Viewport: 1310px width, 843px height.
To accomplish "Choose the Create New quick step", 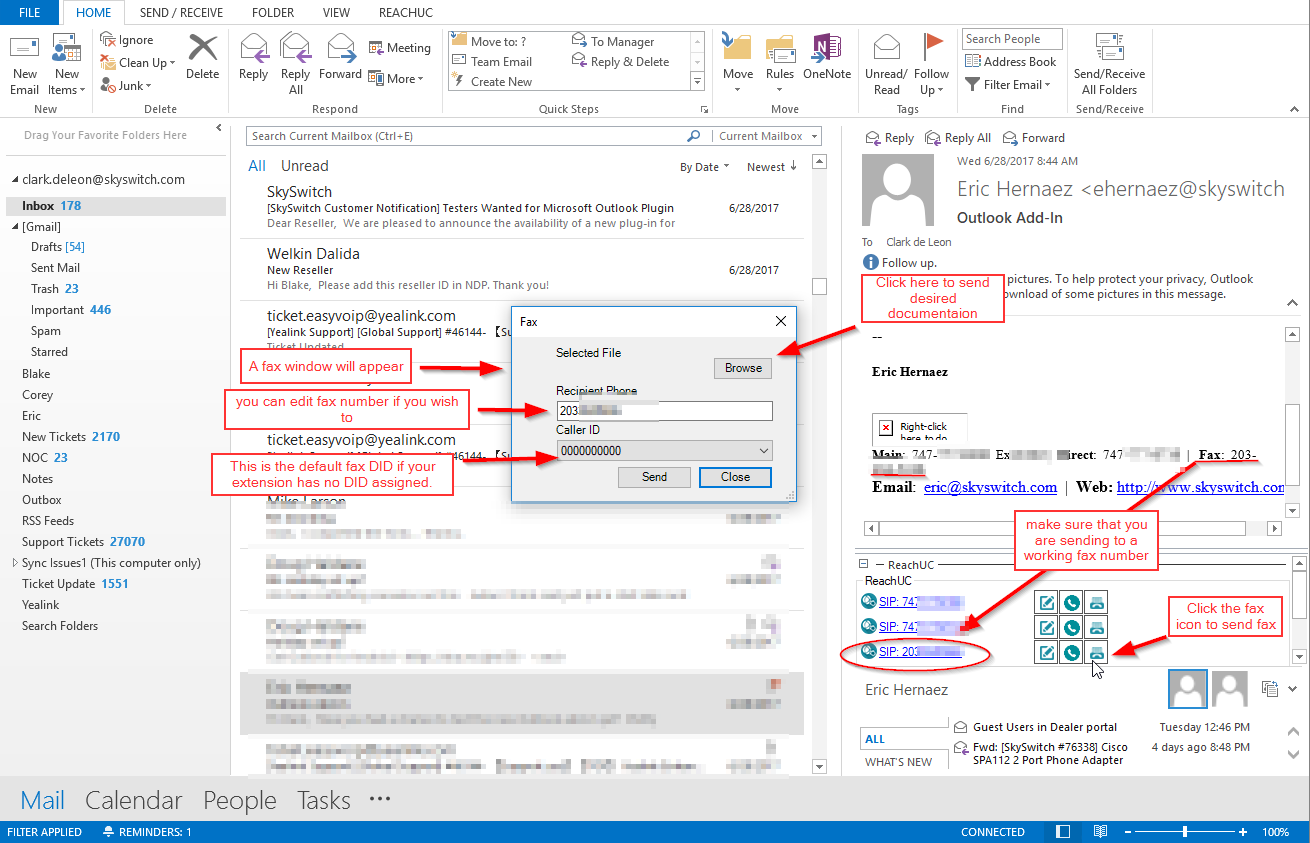I will (492, 82).
